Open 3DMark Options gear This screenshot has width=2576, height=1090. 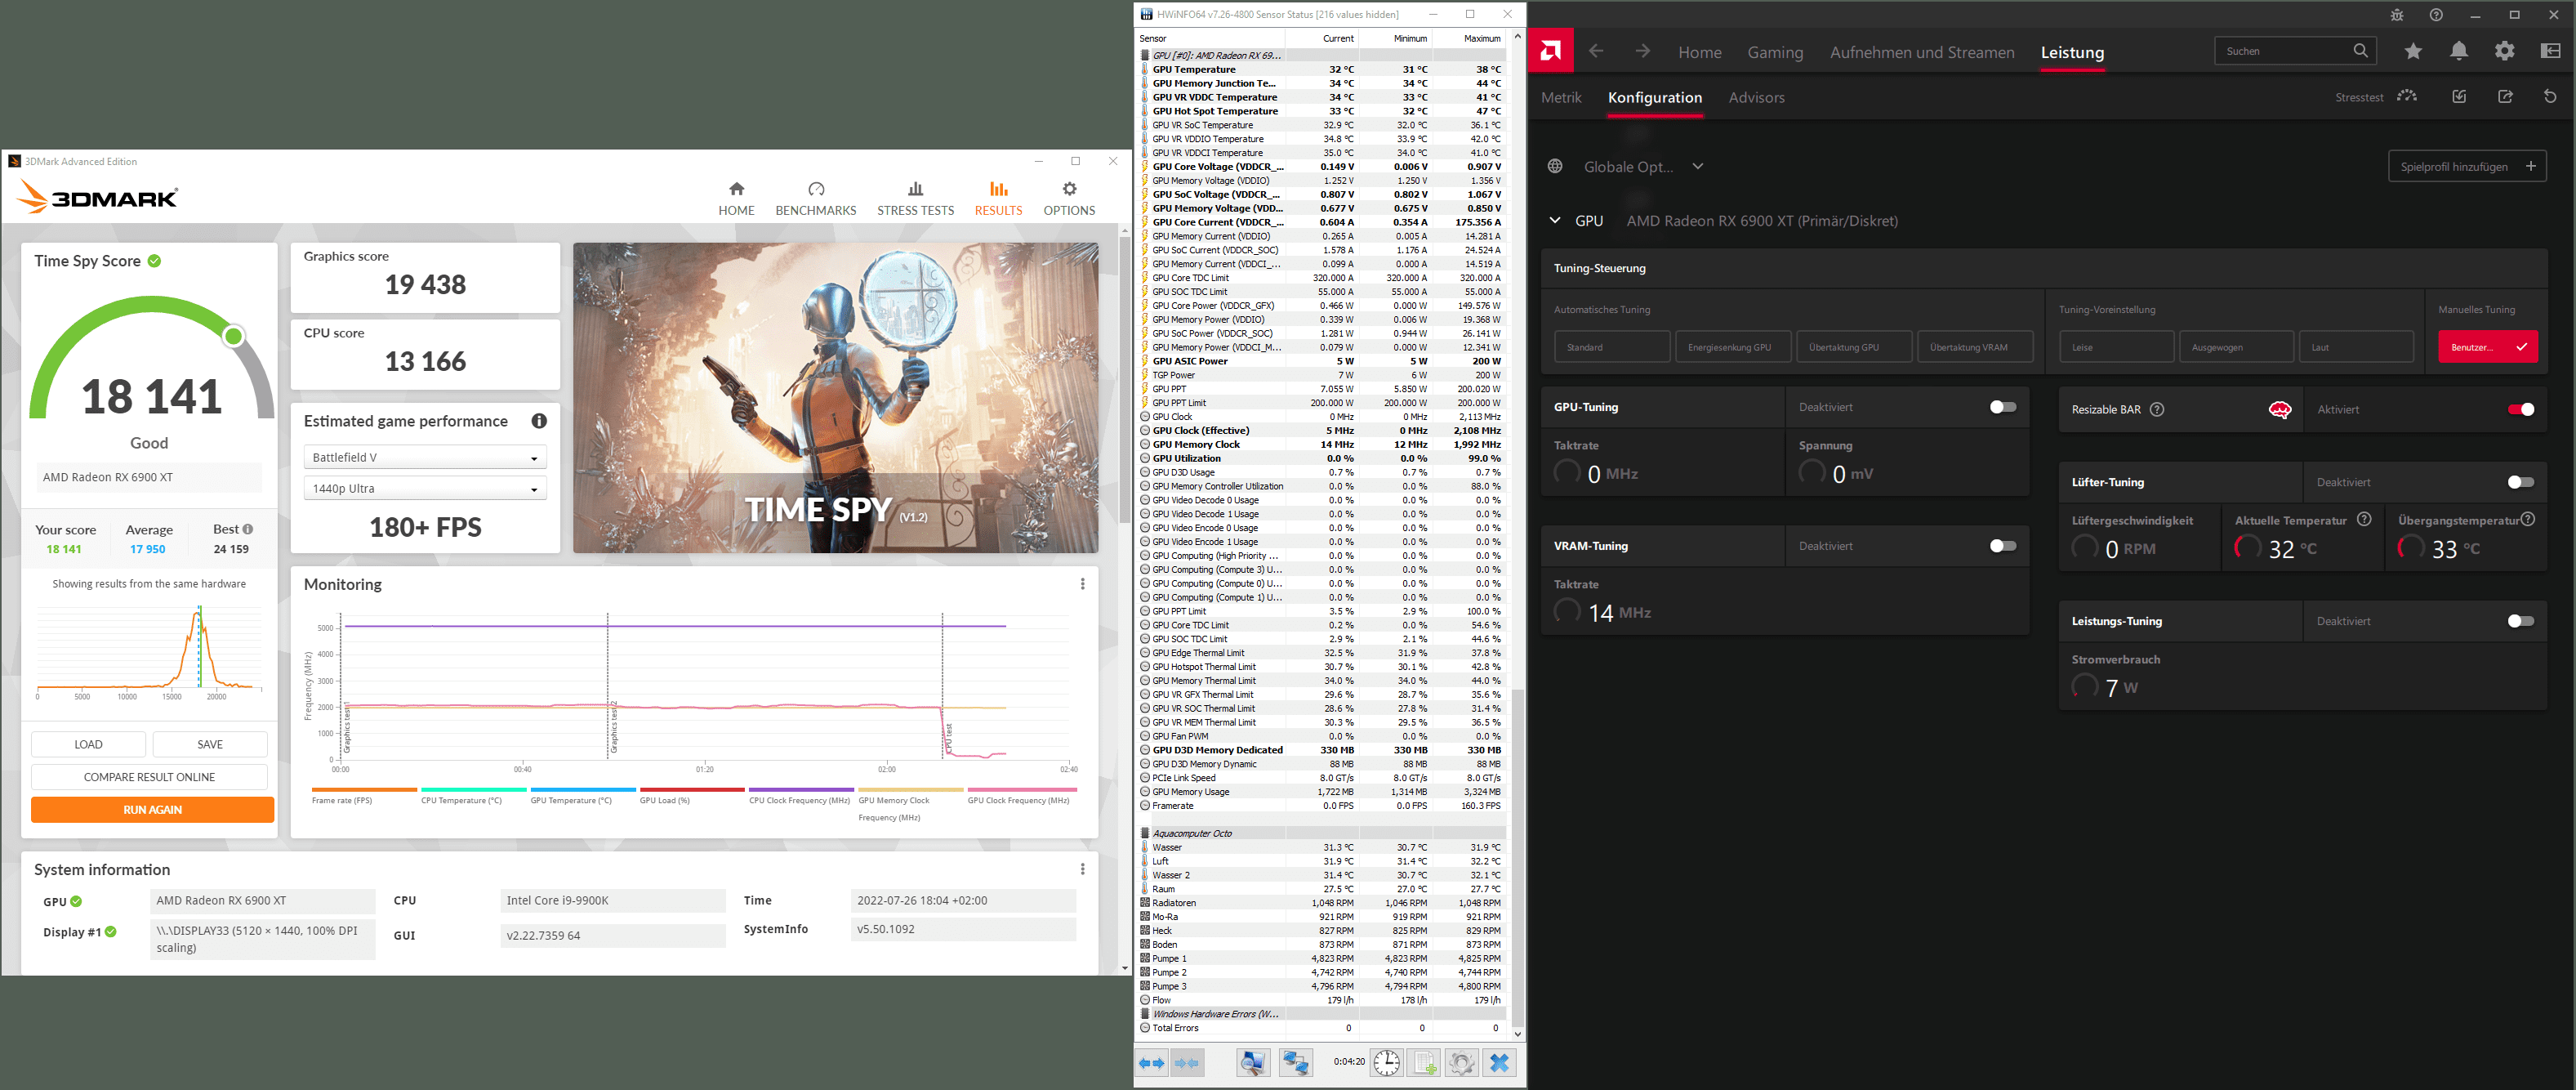[x=1069, y=198]
